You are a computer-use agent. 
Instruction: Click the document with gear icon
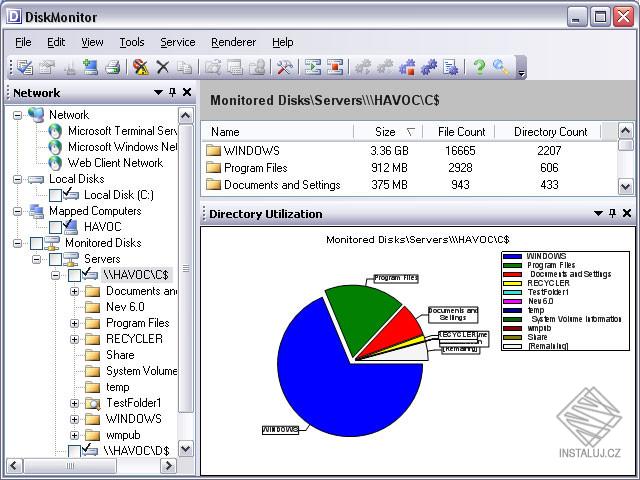click(451, 67)
